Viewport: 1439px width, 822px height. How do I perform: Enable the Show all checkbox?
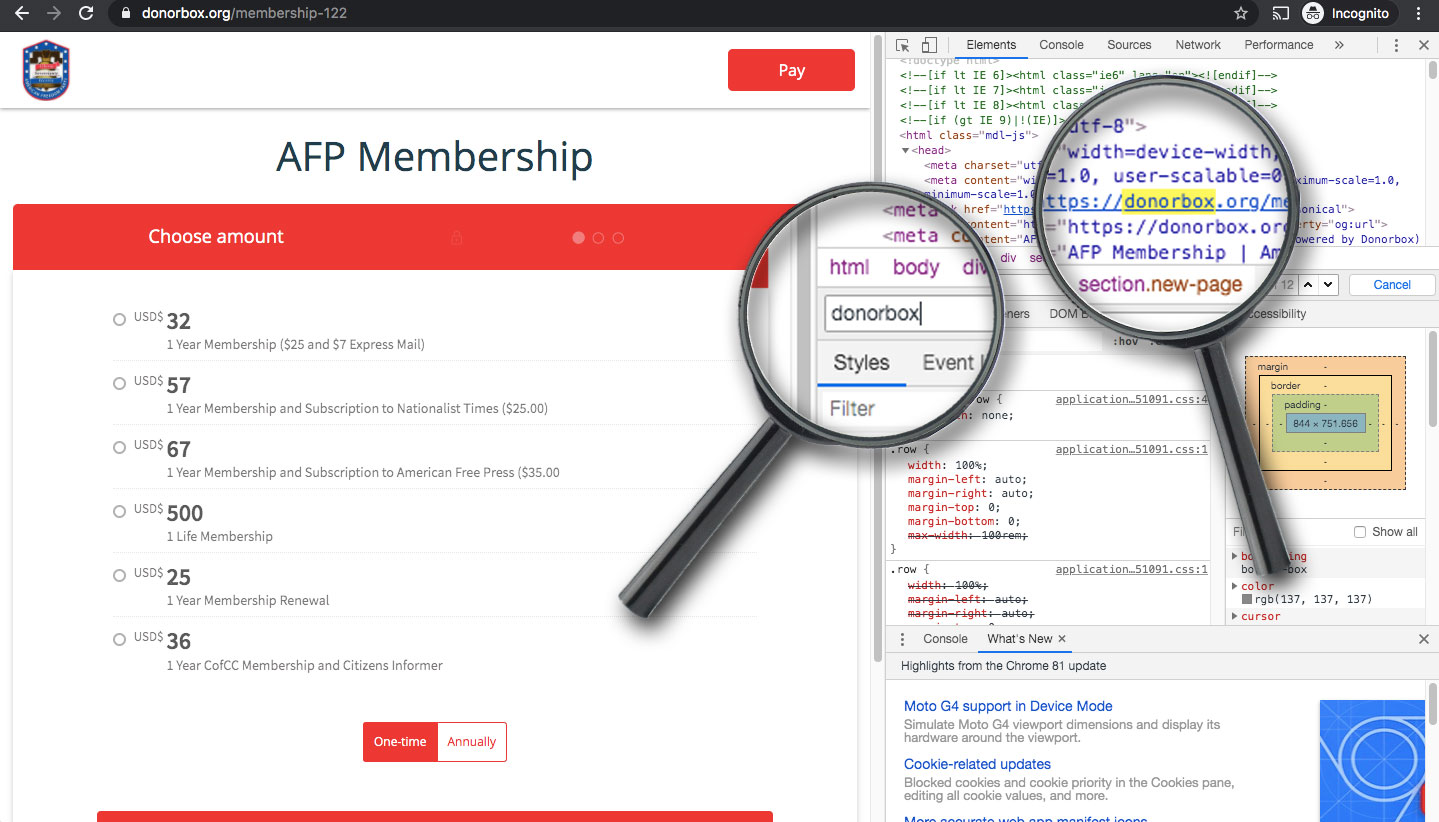point(1360,532)
